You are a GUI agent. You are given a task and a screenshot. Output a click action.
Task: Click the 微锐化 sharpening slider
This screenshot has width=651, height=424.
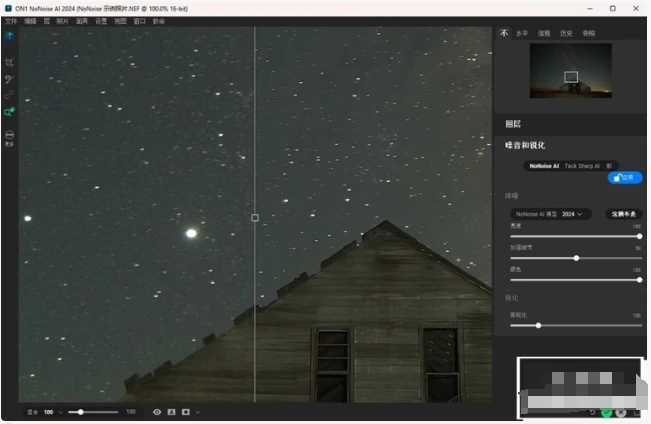pos(576,326)
